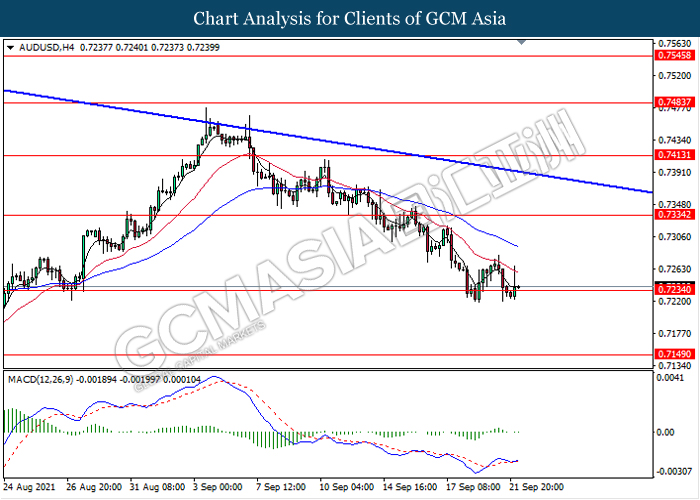Click the 31 Aug 08:00 time label

pos(157,487)
